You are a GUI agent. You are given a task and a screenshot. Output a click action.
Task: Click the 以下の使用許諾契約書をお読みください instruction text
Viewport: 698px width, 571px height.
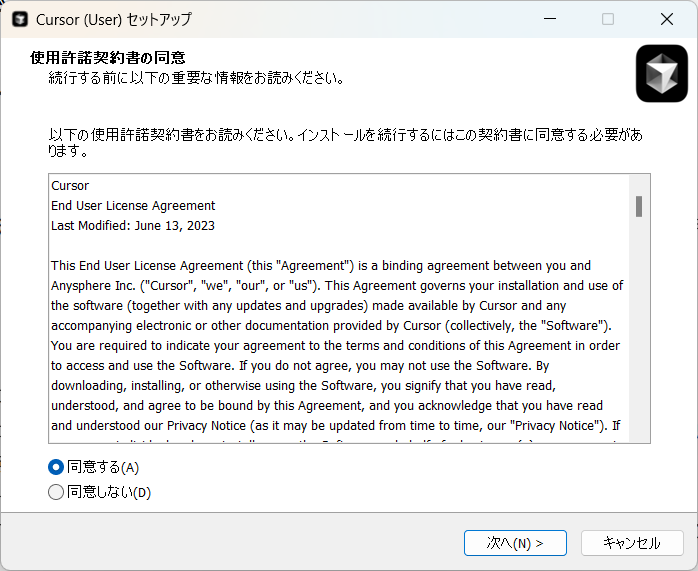point(345,142)
